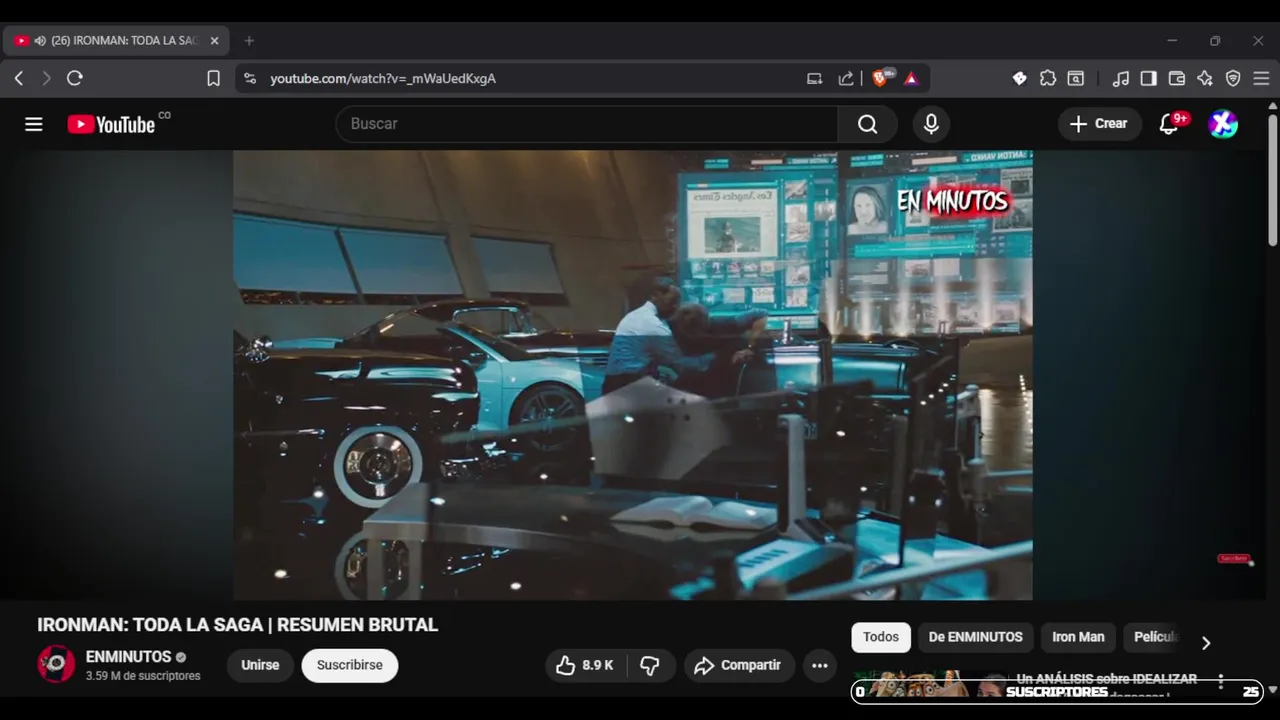Screen dimensions: 1280x720
Task: Open the Brave Wallet icon
Action: 1177,78
